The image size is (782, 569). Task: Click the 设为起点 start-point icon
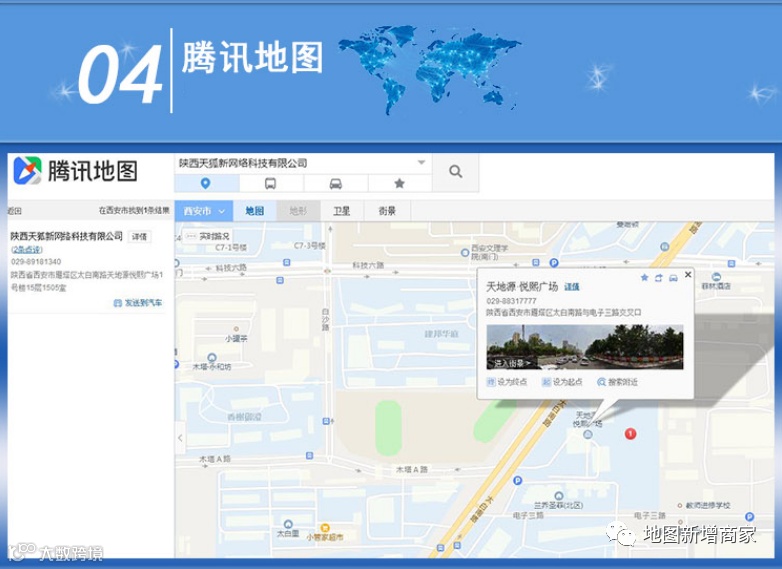pos(546,382)
